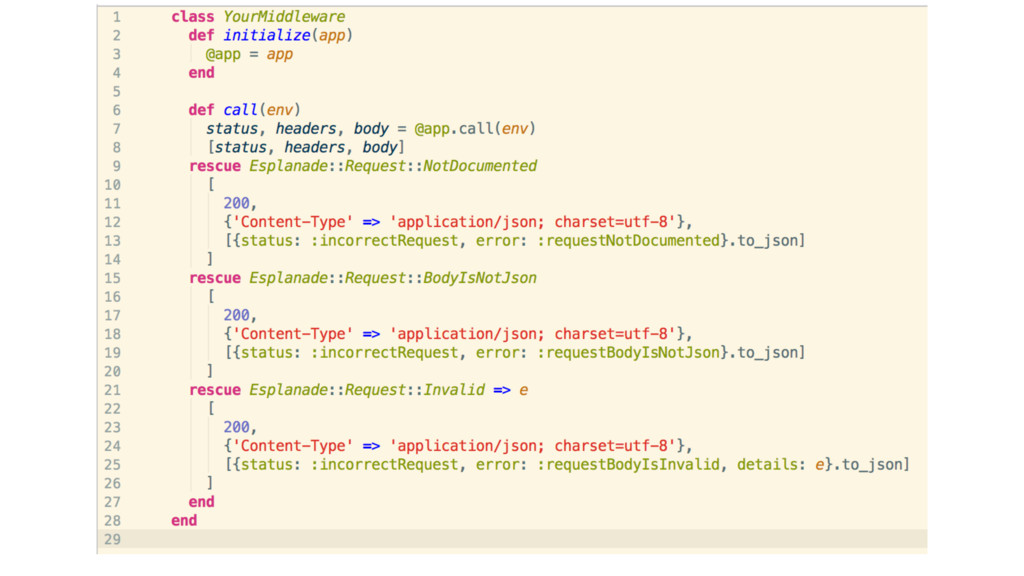
Task: Select line number 21 in the gutter
Action: point(112,391)
